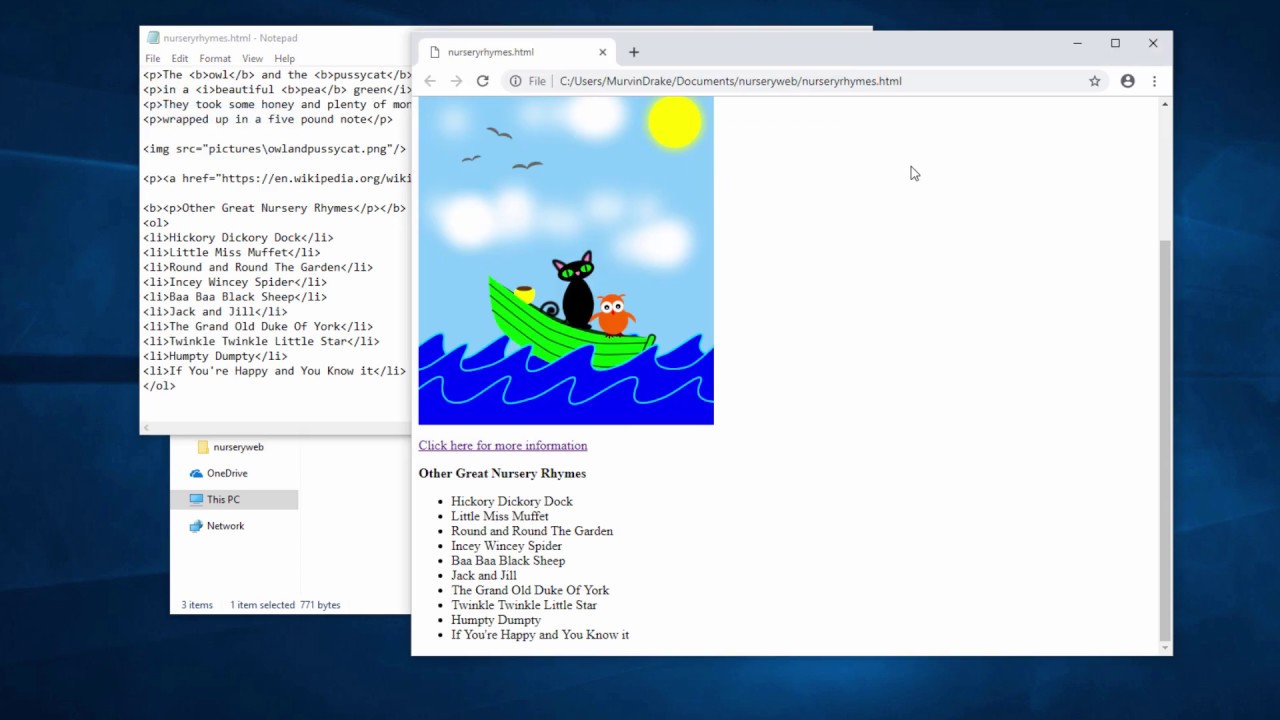
Task: Open Notepad's View menu
Action: pos(252,58)
